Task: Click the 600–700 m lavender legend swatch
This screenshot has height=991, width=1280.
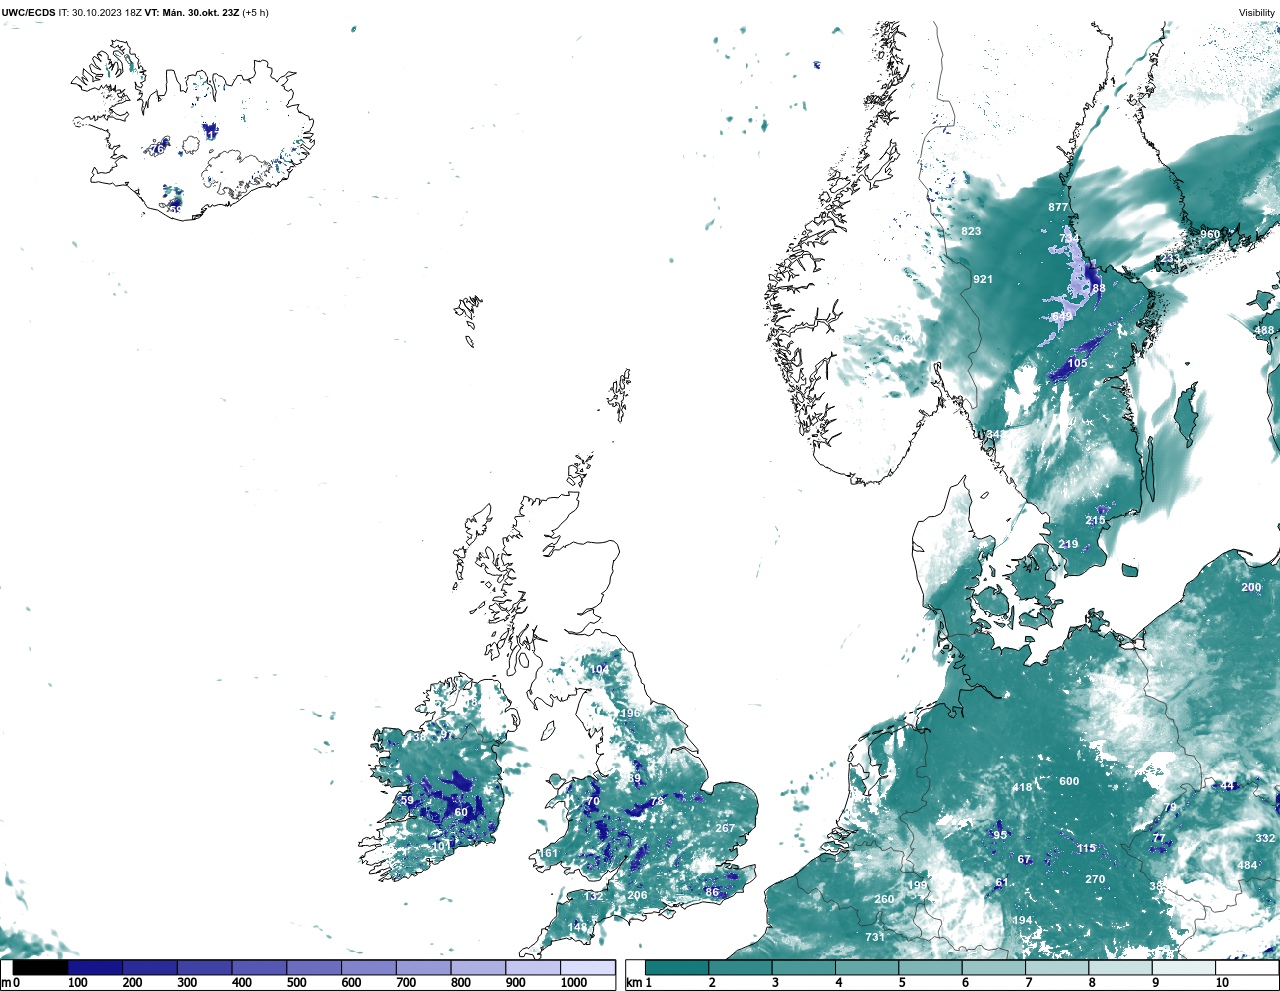Action: [369, 967]
